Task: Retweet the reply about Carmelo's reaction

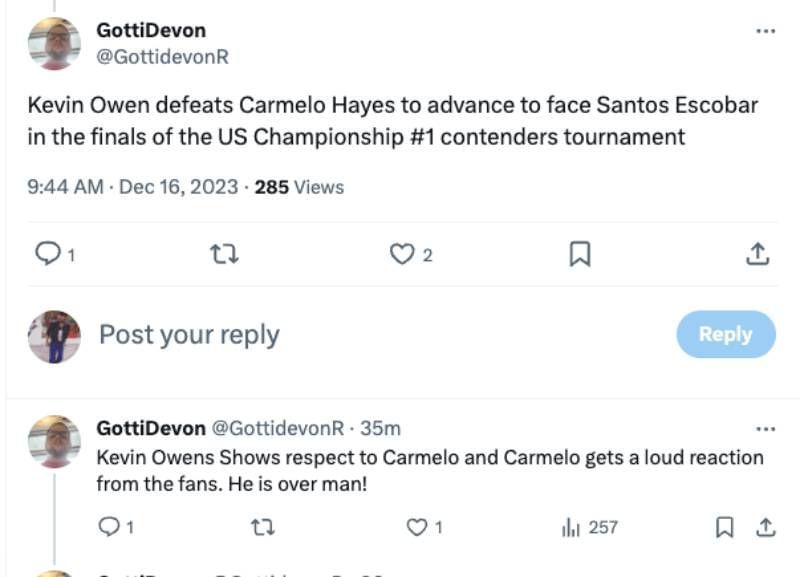Action: click(263, 527)
